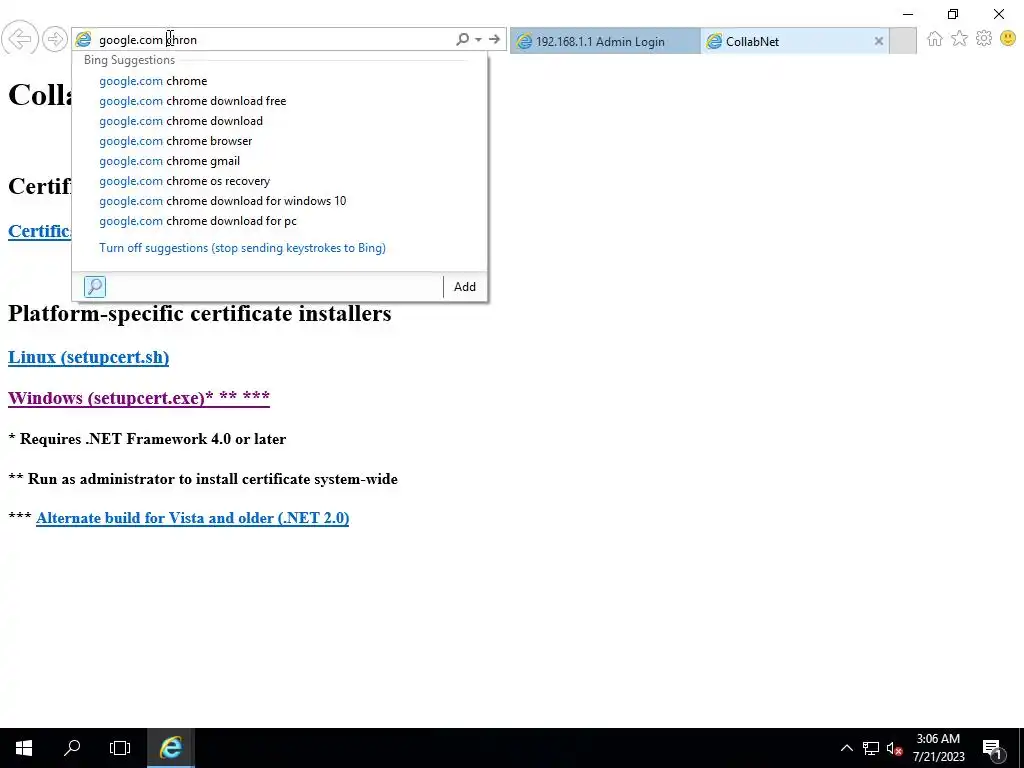
Task: Open Task View on the taskbar
Action: point(120,748)
